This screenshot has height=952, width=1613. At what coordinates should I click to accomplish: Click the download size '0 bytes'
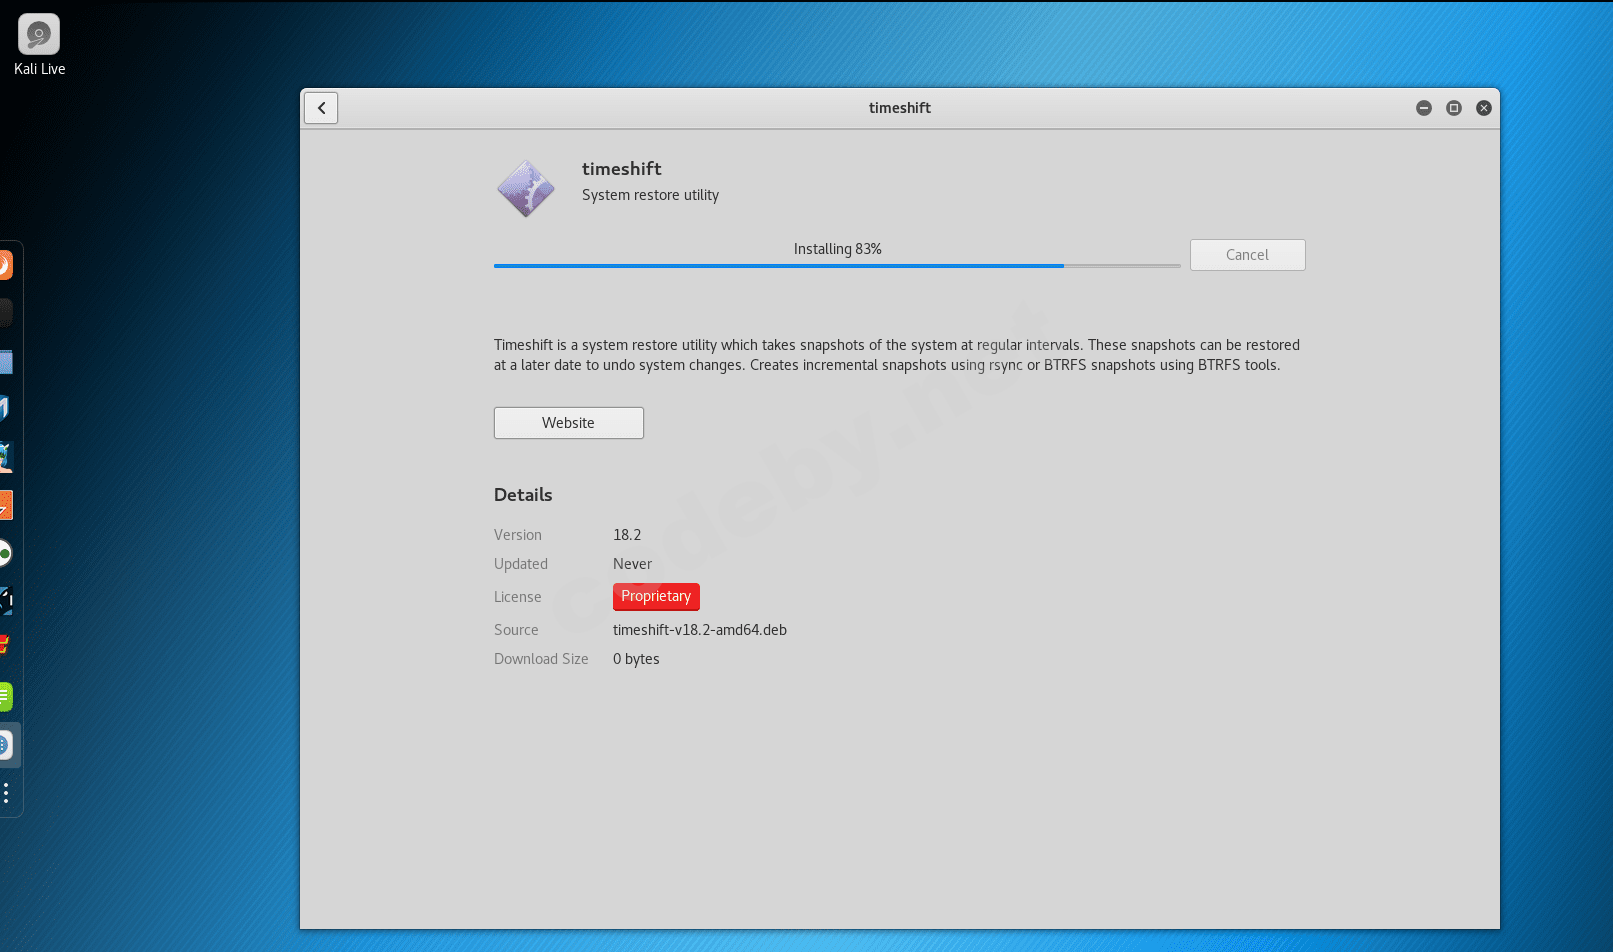pos(636,659)
